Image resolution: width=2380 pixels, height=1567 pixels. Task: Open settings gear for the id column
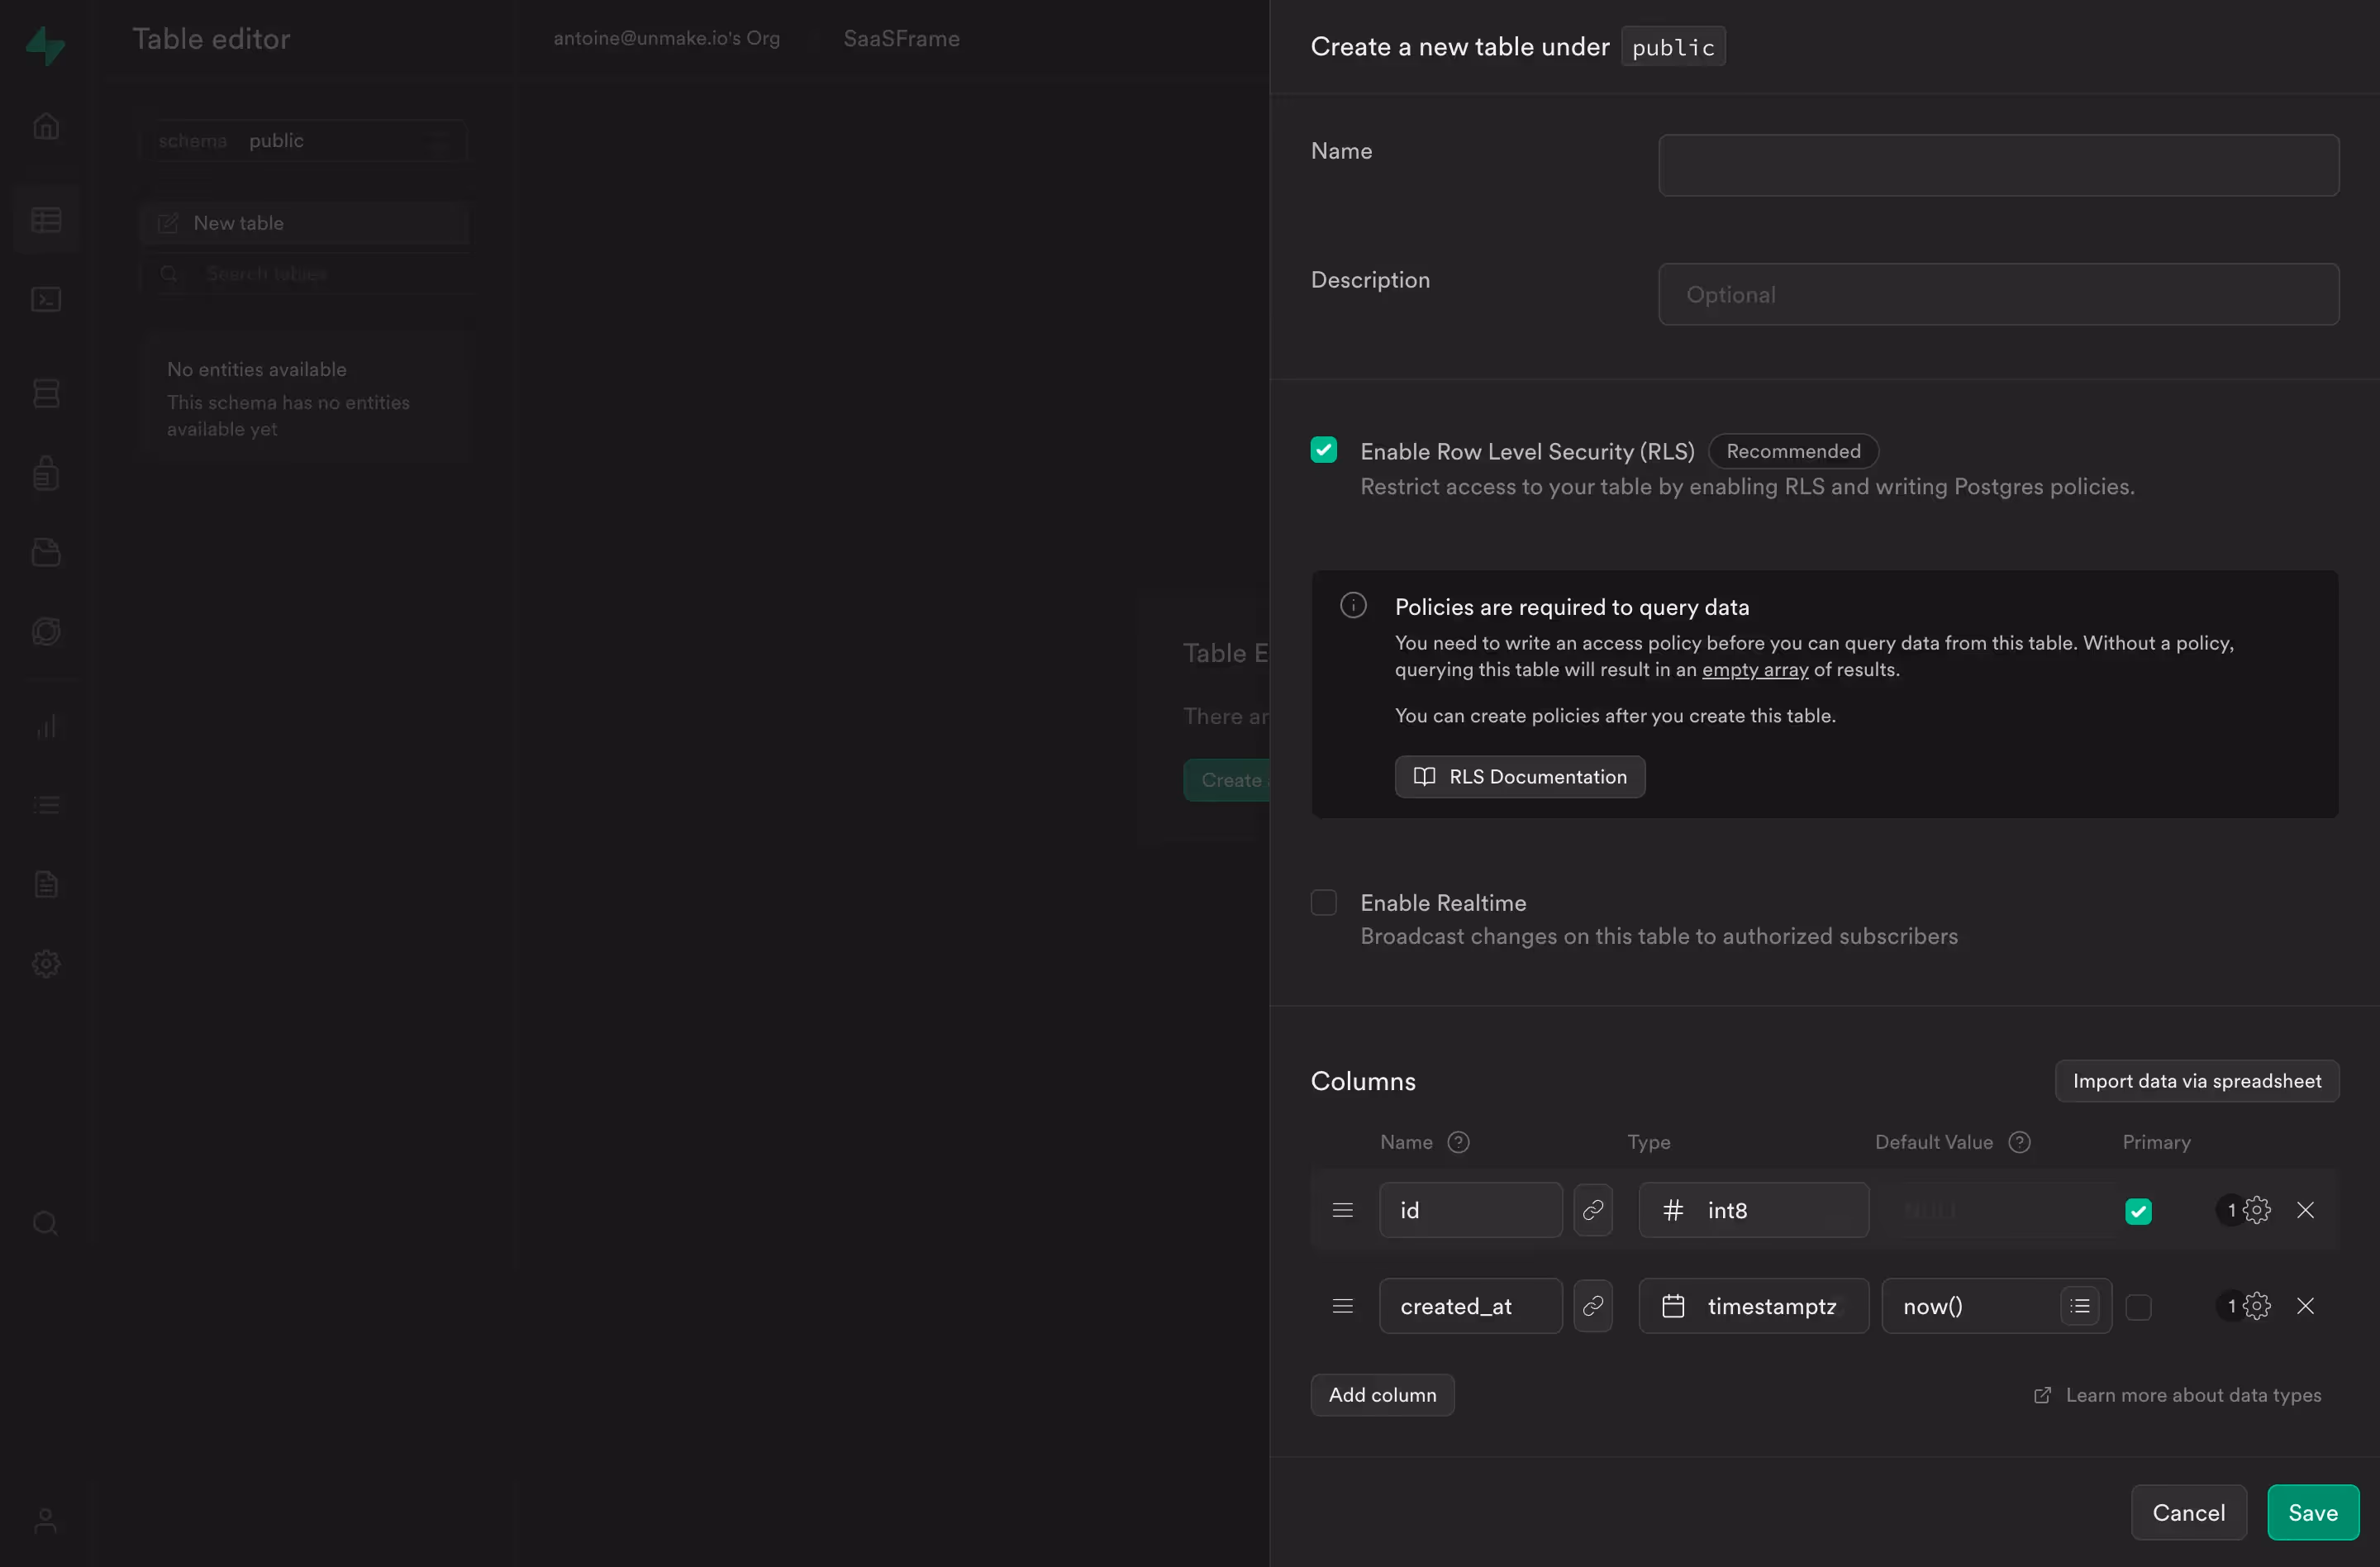coord(2256,1210)
